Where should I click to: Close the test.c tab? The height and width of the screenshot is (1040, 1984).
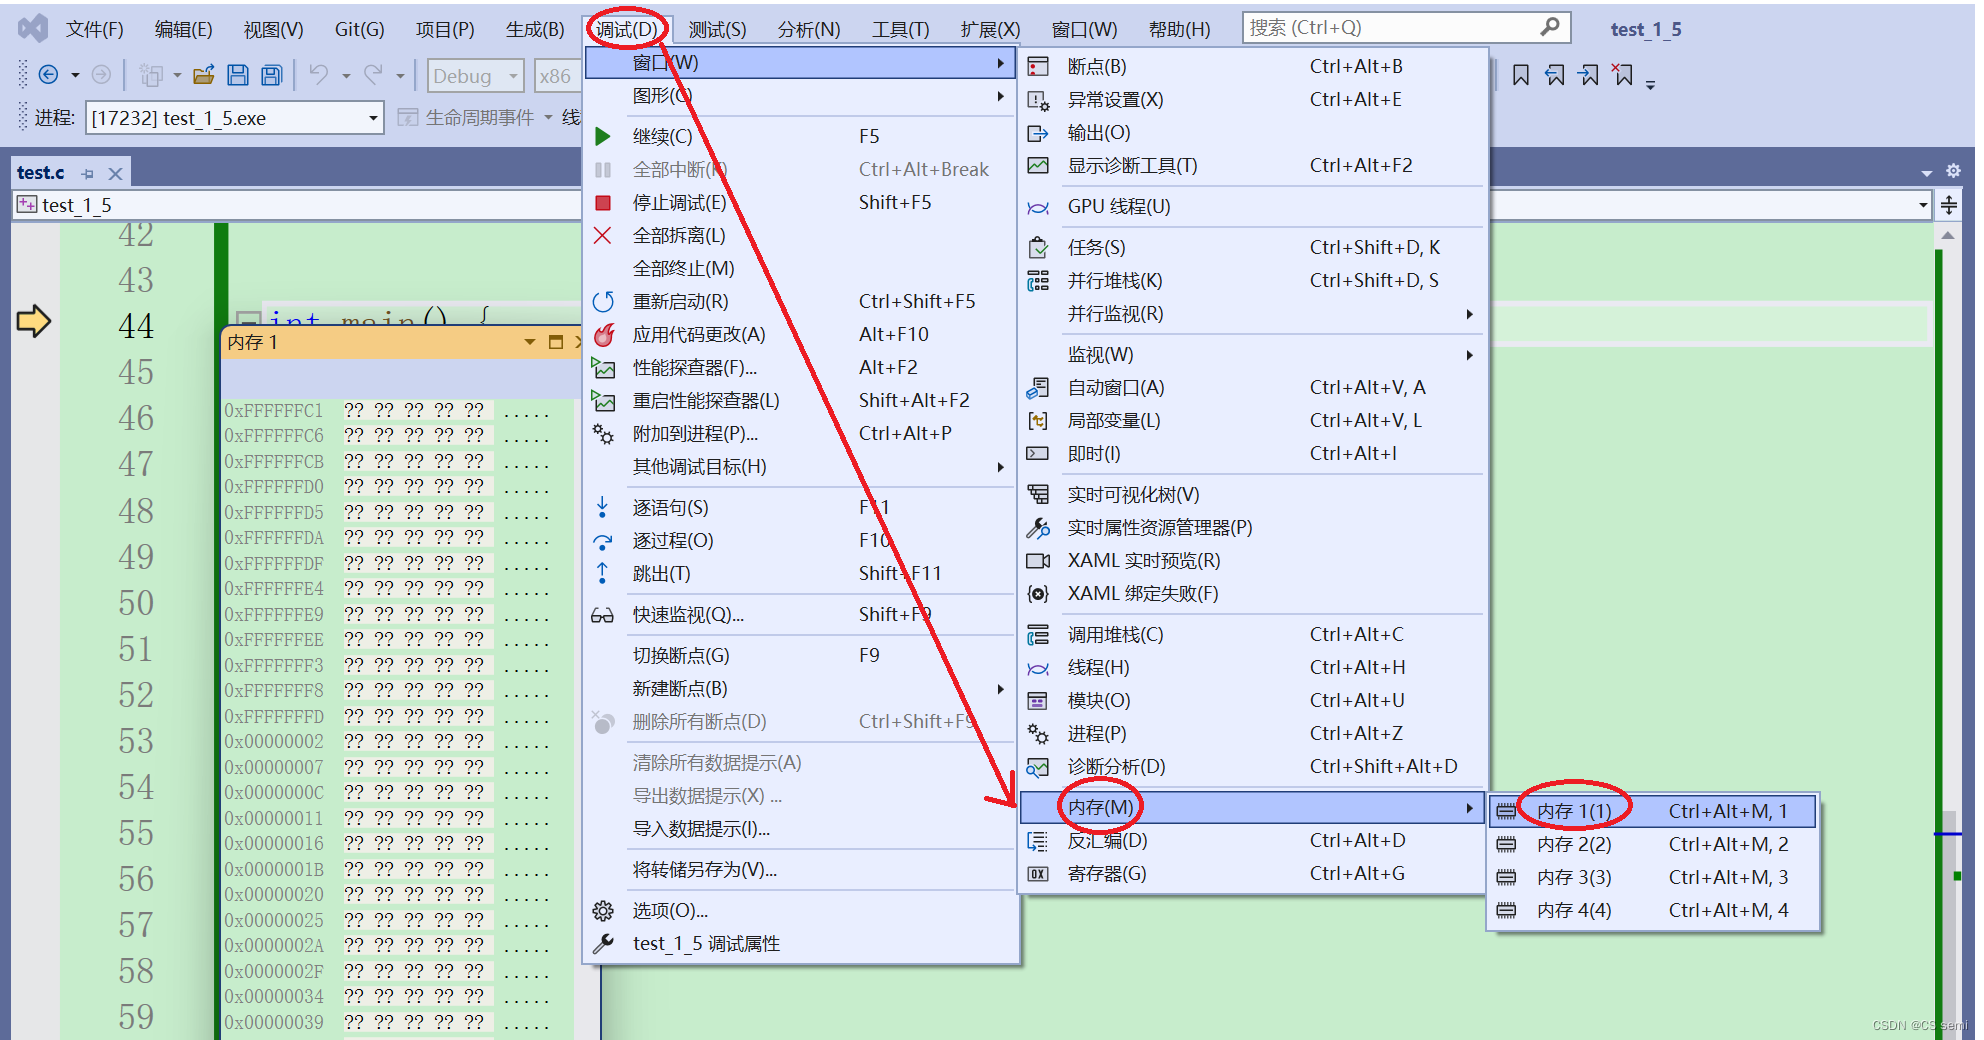pyautogui.click(x=115, y=174)
